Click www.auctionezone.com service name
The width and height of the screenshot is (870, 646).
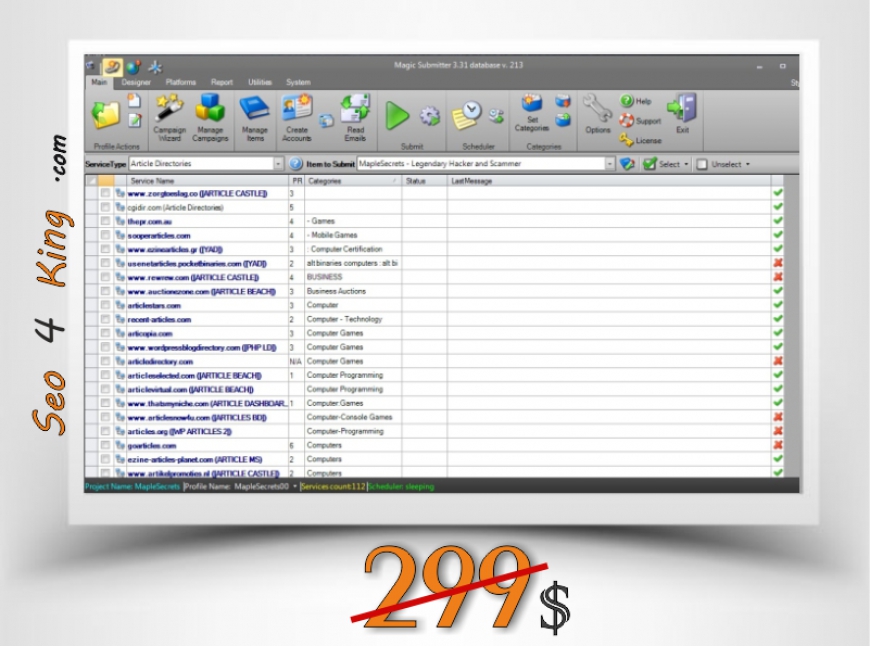(201, 291)
